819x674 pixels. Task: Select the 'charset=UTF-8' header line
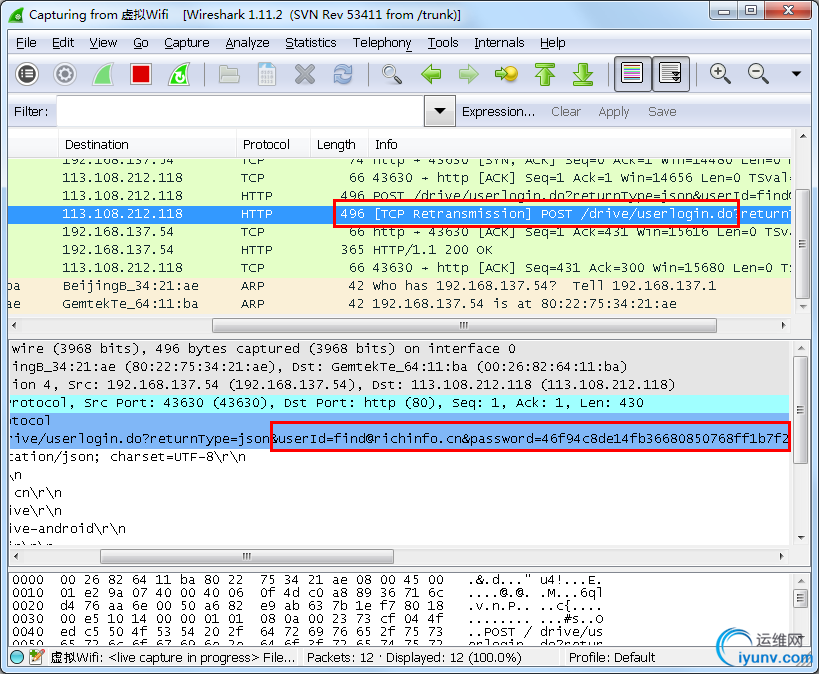coord(400,457)
